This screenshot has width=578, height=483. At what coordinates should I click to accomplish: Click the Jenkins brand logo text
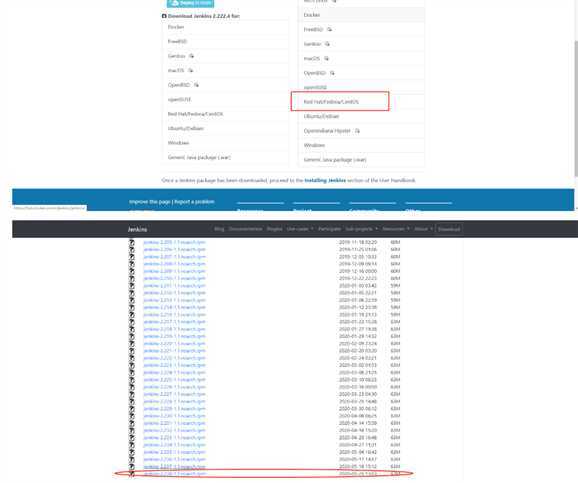coord(137,229)
